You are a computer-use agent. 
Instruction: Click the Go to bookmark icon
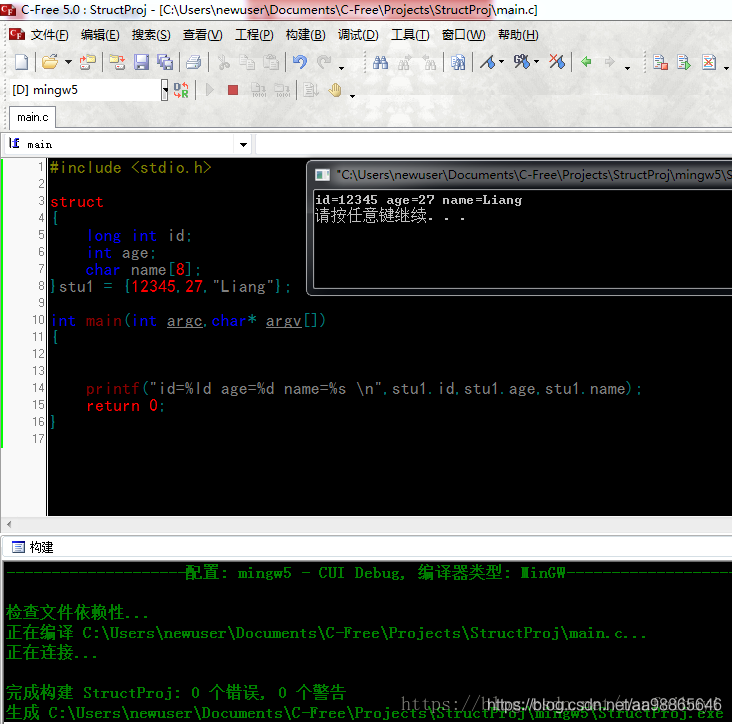point(521,62)
